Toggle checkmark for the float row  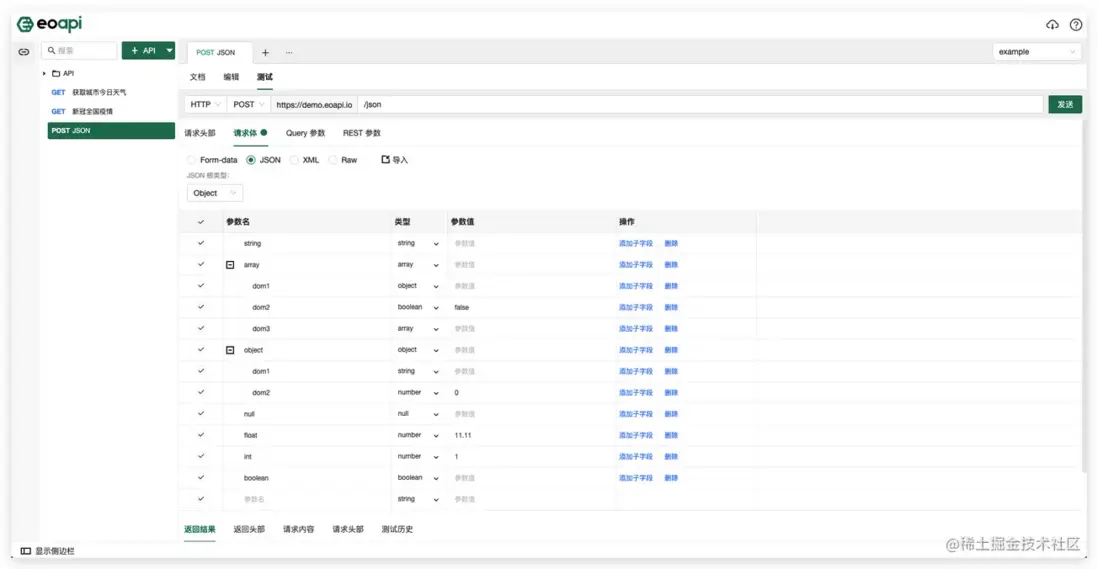click(201, 435)
